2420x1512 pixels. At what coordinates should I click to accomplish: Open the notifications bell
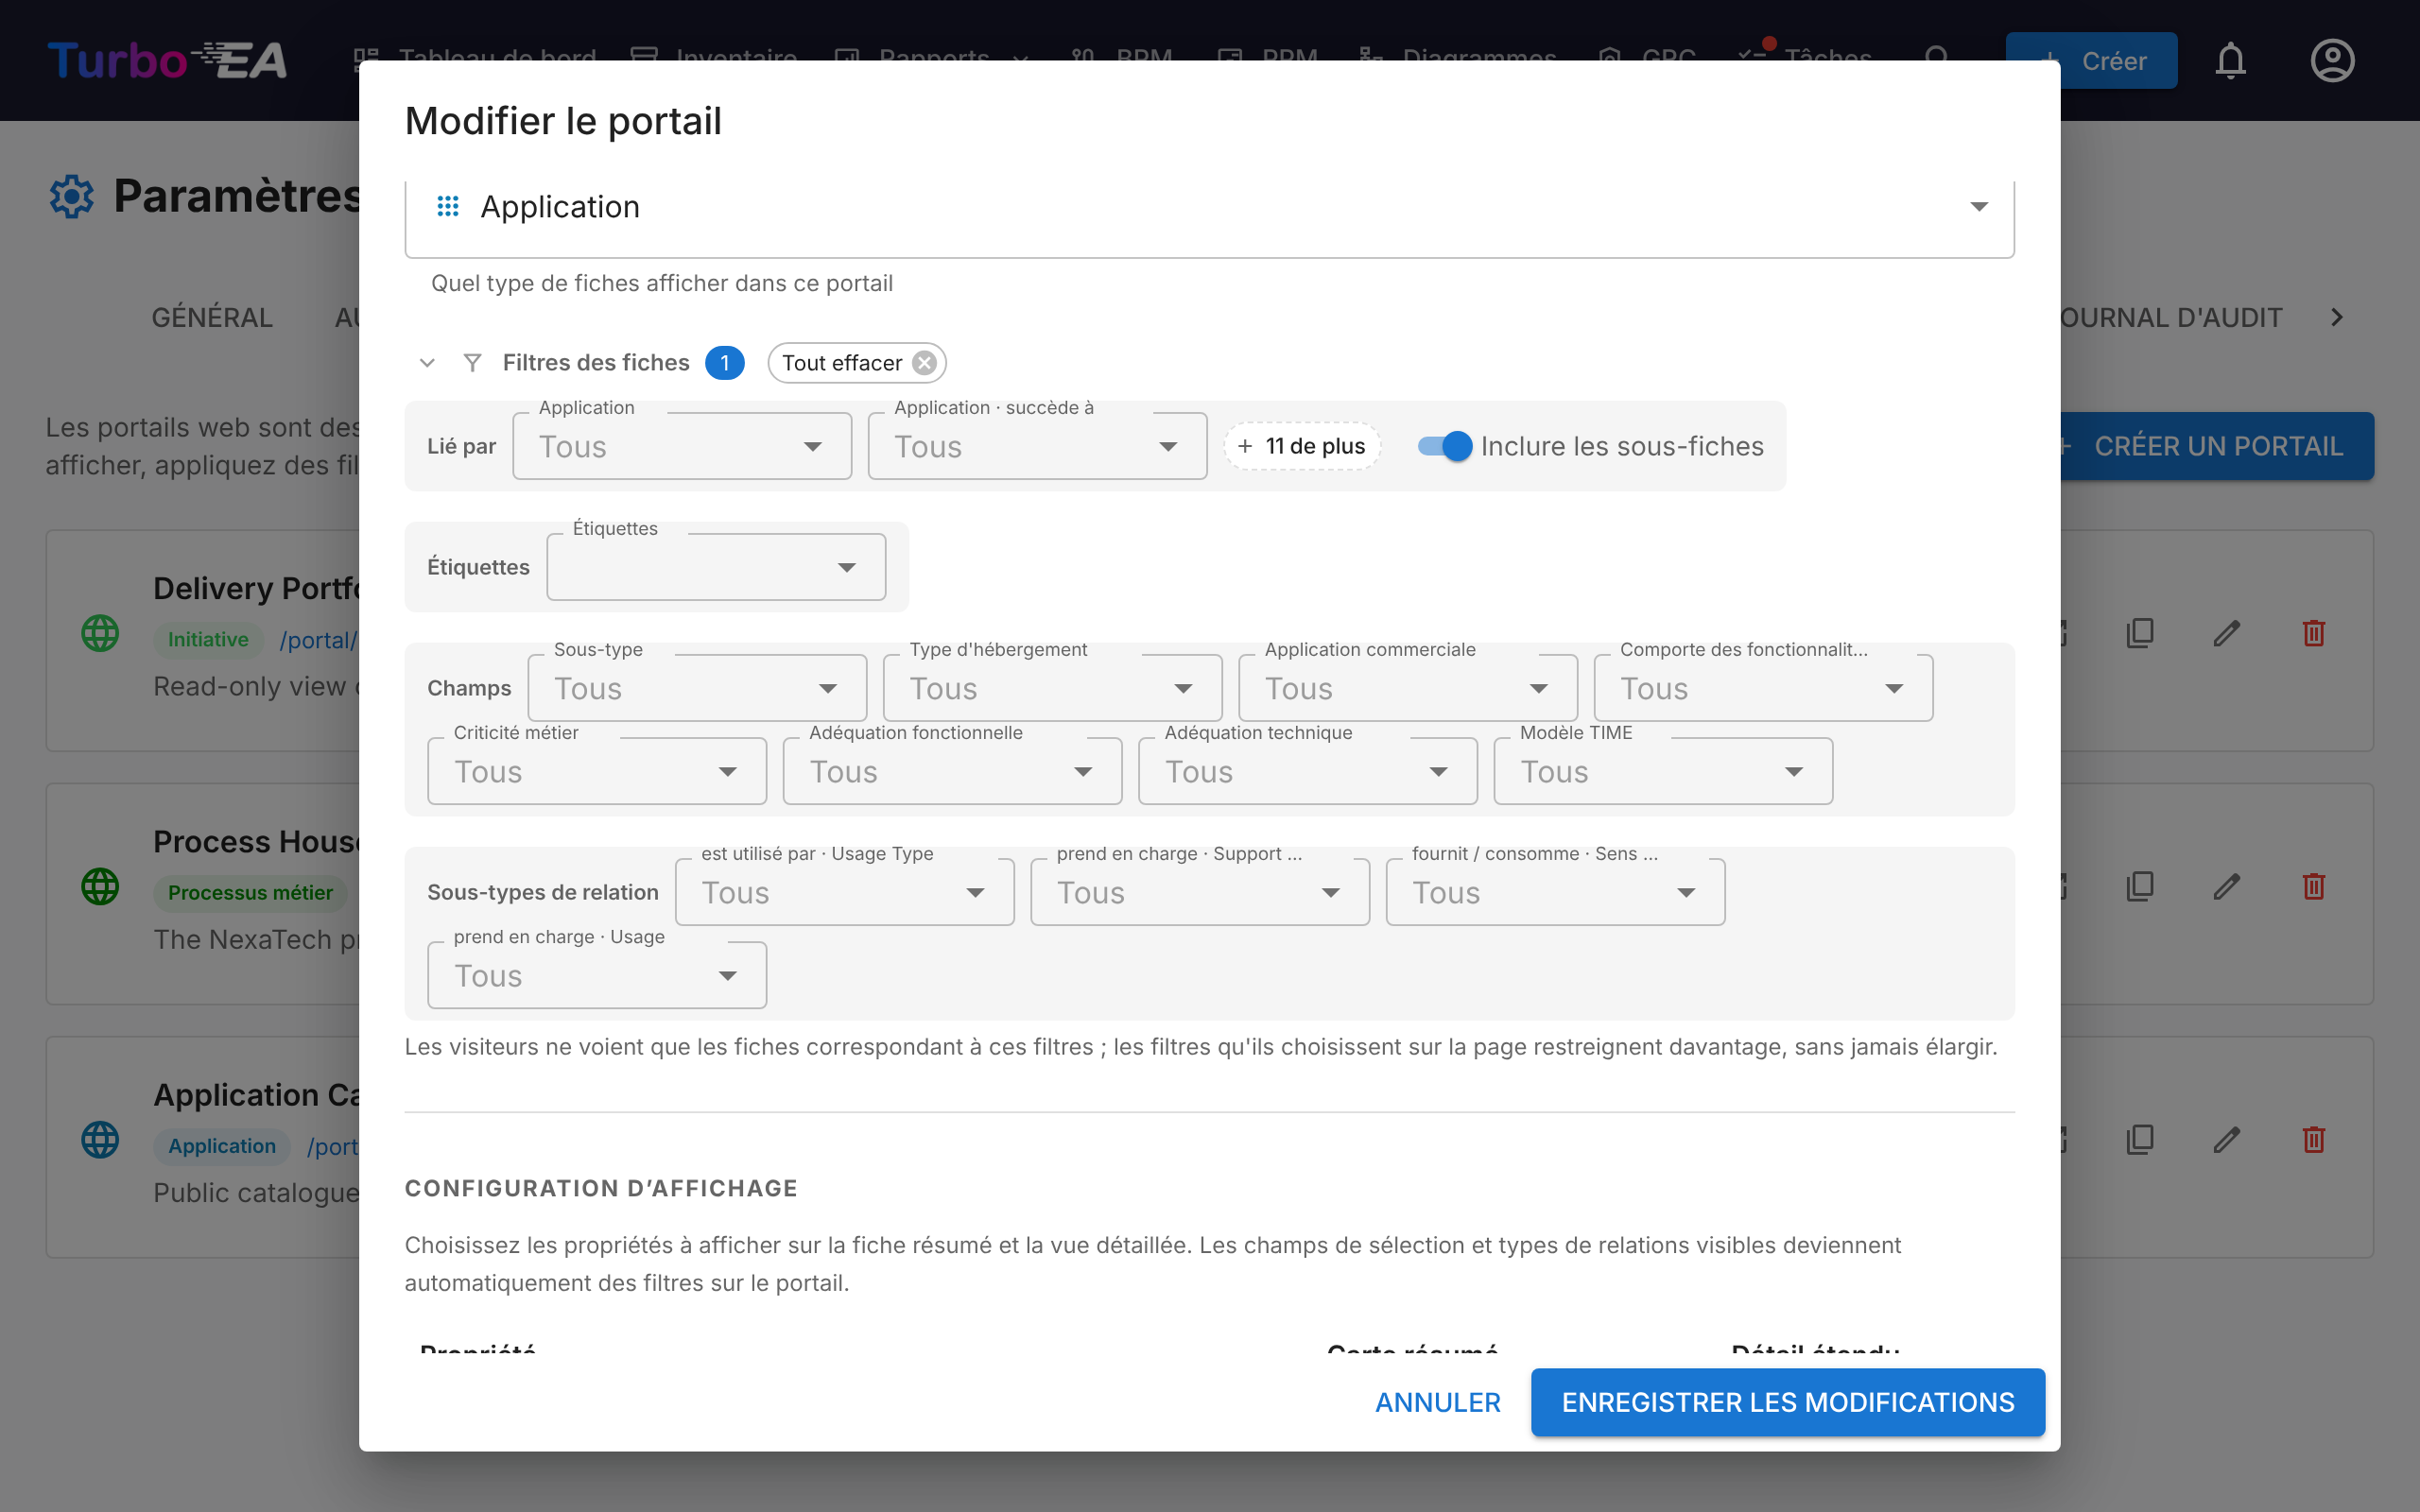[x=2230, y=61]
